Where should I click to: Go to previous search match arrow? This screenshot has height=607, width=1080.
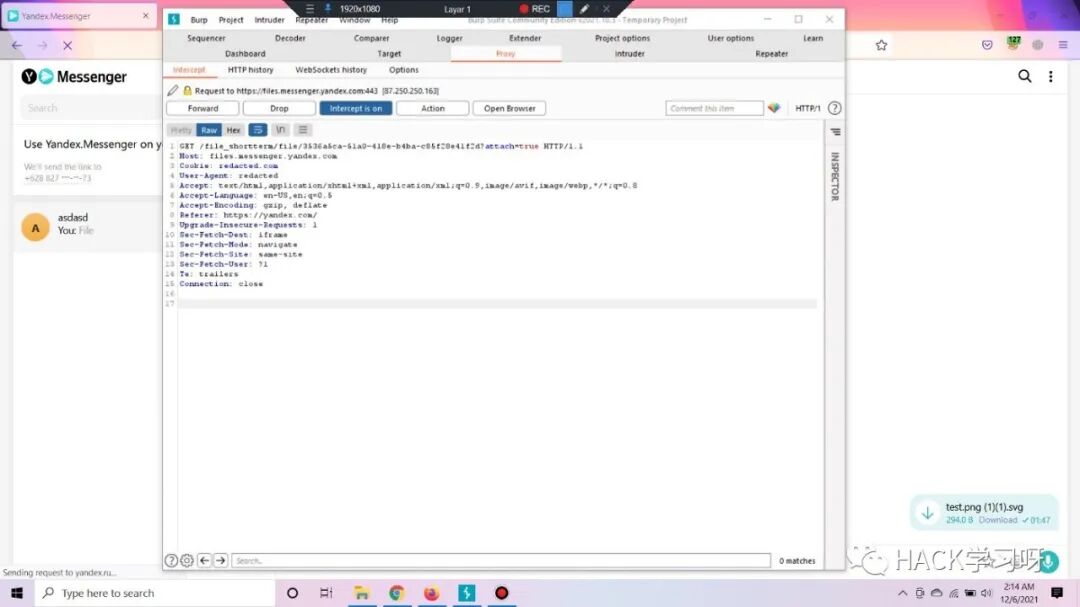[204, 560]
